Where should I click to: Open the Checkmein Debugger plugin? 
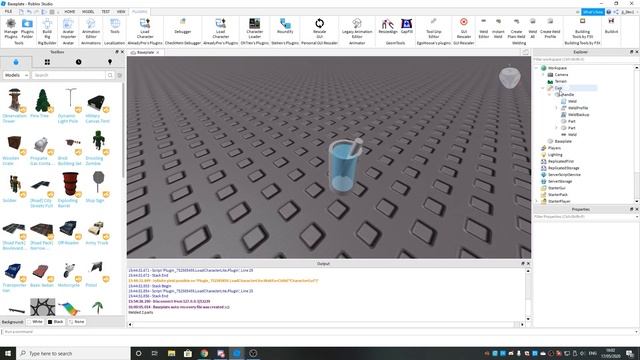pos(182,26)
